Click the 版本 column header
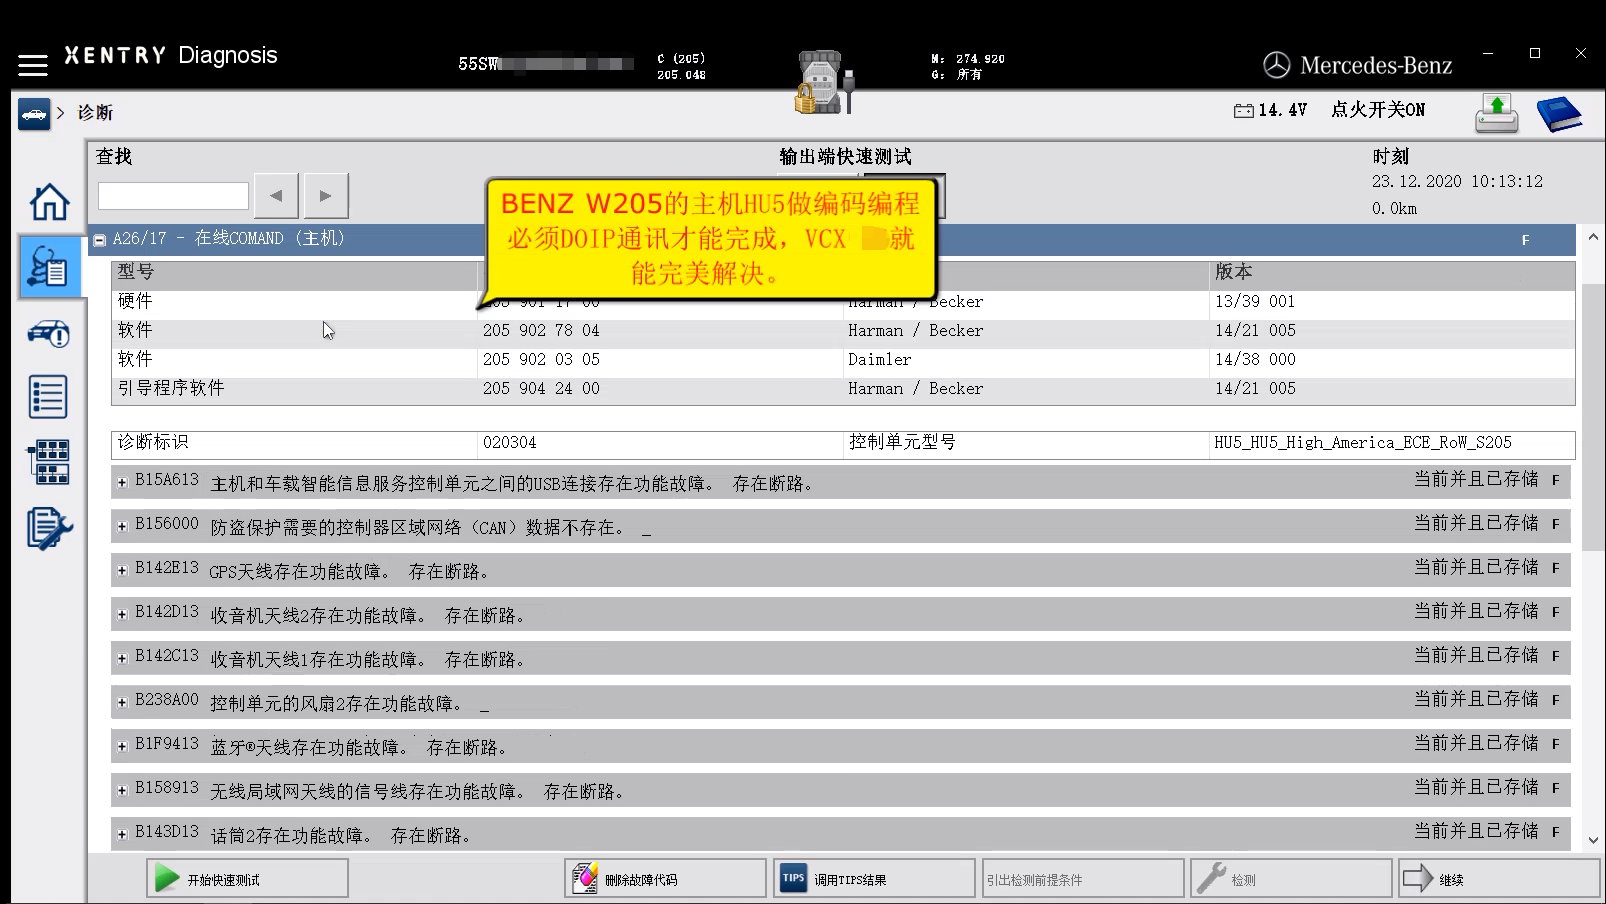Viewport: 1606px width, 904px height. [1234, 272]
